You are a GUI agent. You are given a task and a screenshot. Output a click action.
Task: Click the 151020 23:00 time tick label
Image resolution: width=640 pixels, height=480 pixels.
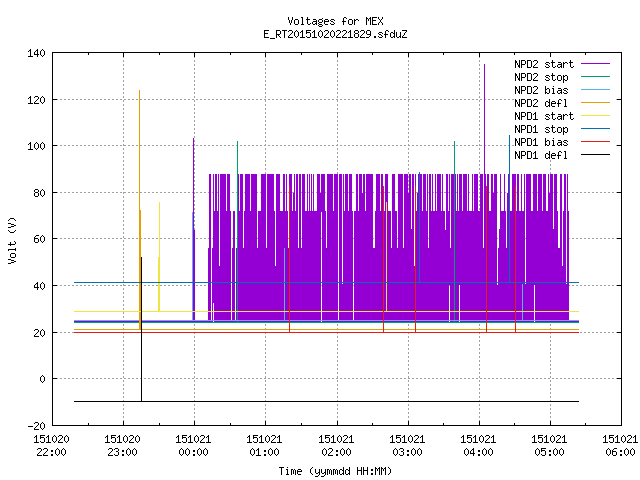click(x=122, y=446)
